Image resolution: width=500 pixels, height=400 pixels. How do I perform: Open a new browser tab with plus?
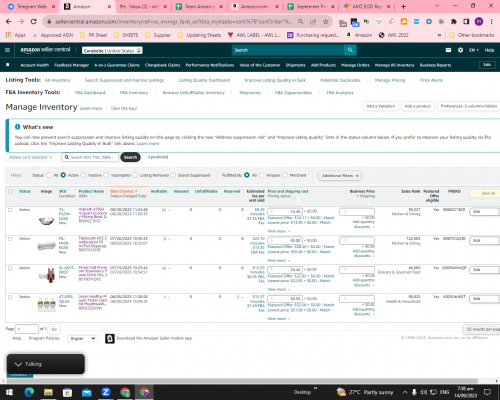point(403,6)
